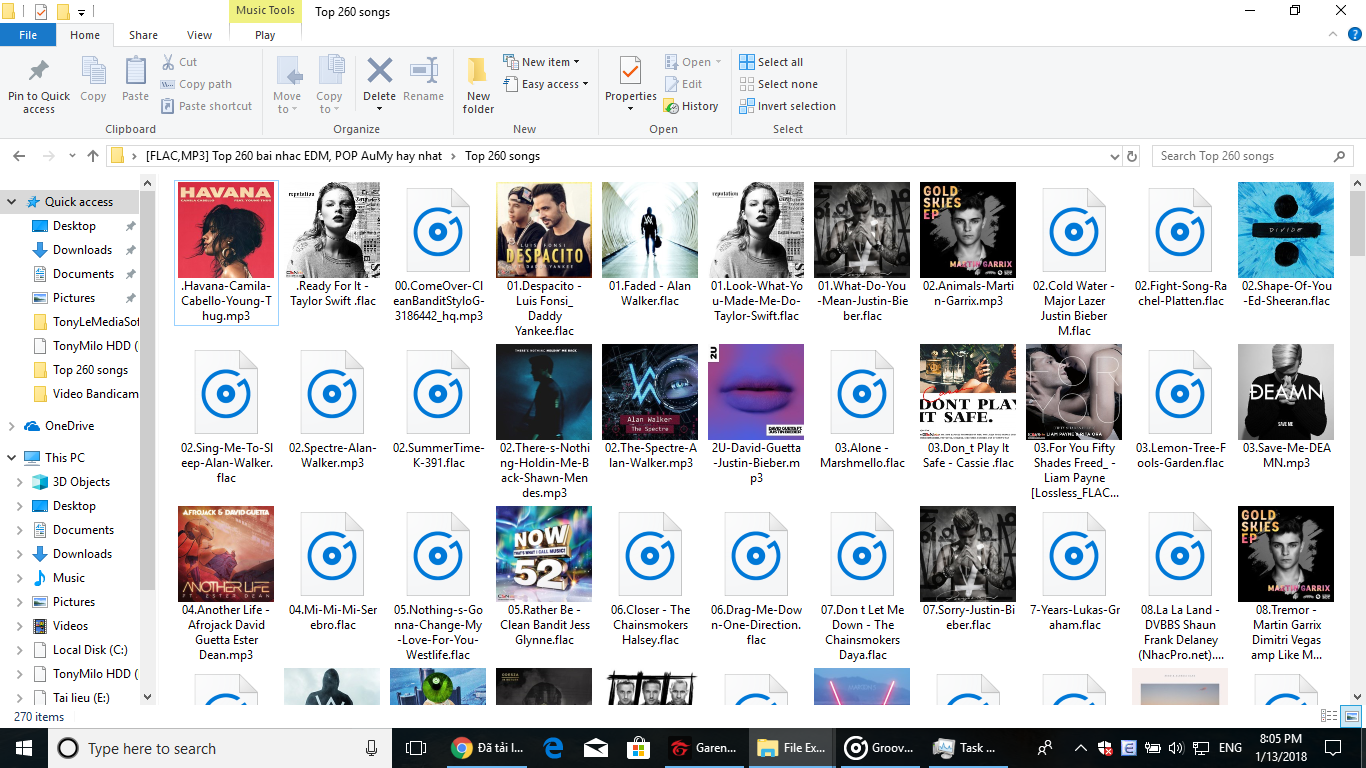Click Copy path in the ribbon
The width and height of the screenshot is (1366, 768).
click(x=197, y=84)
